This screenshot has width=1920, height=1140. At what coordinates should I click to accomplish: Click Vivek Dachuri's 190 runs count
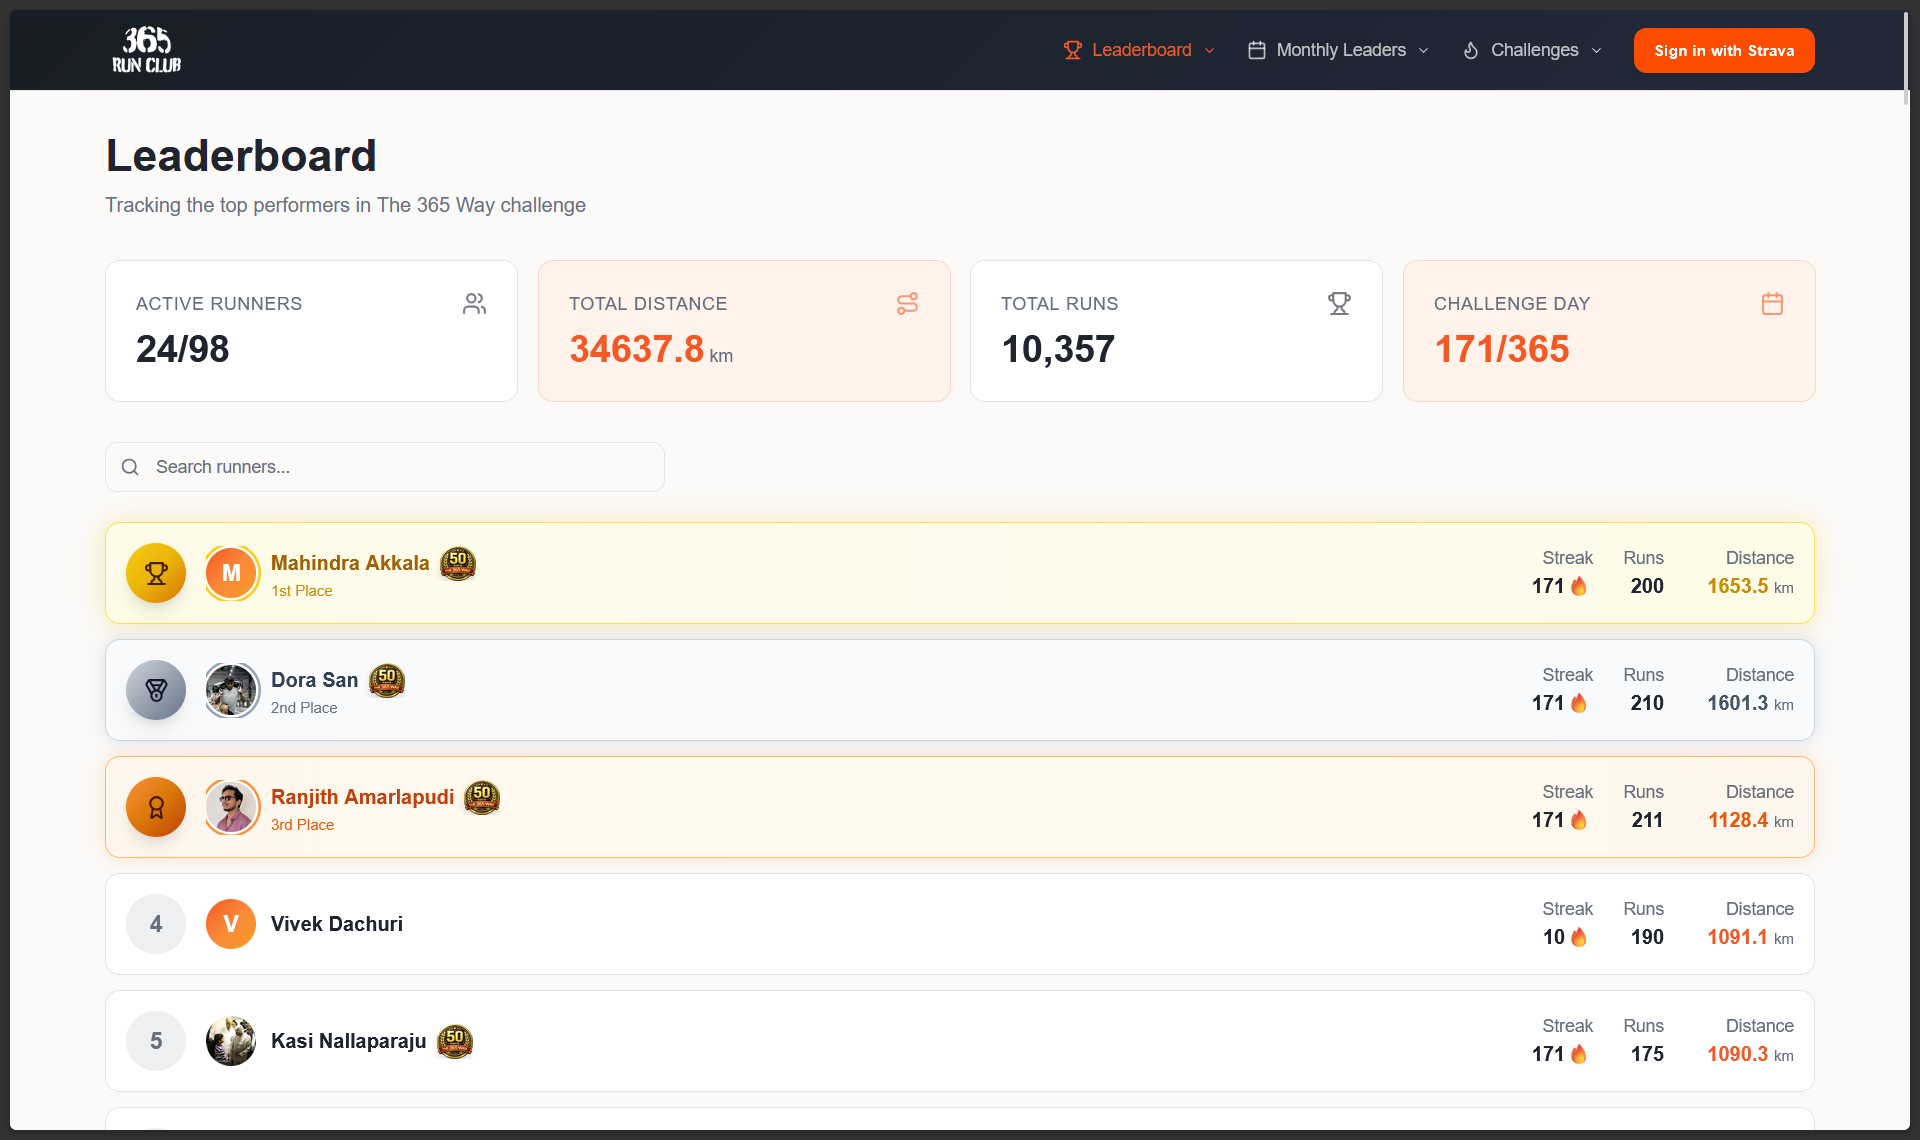tap(1647, 937)
